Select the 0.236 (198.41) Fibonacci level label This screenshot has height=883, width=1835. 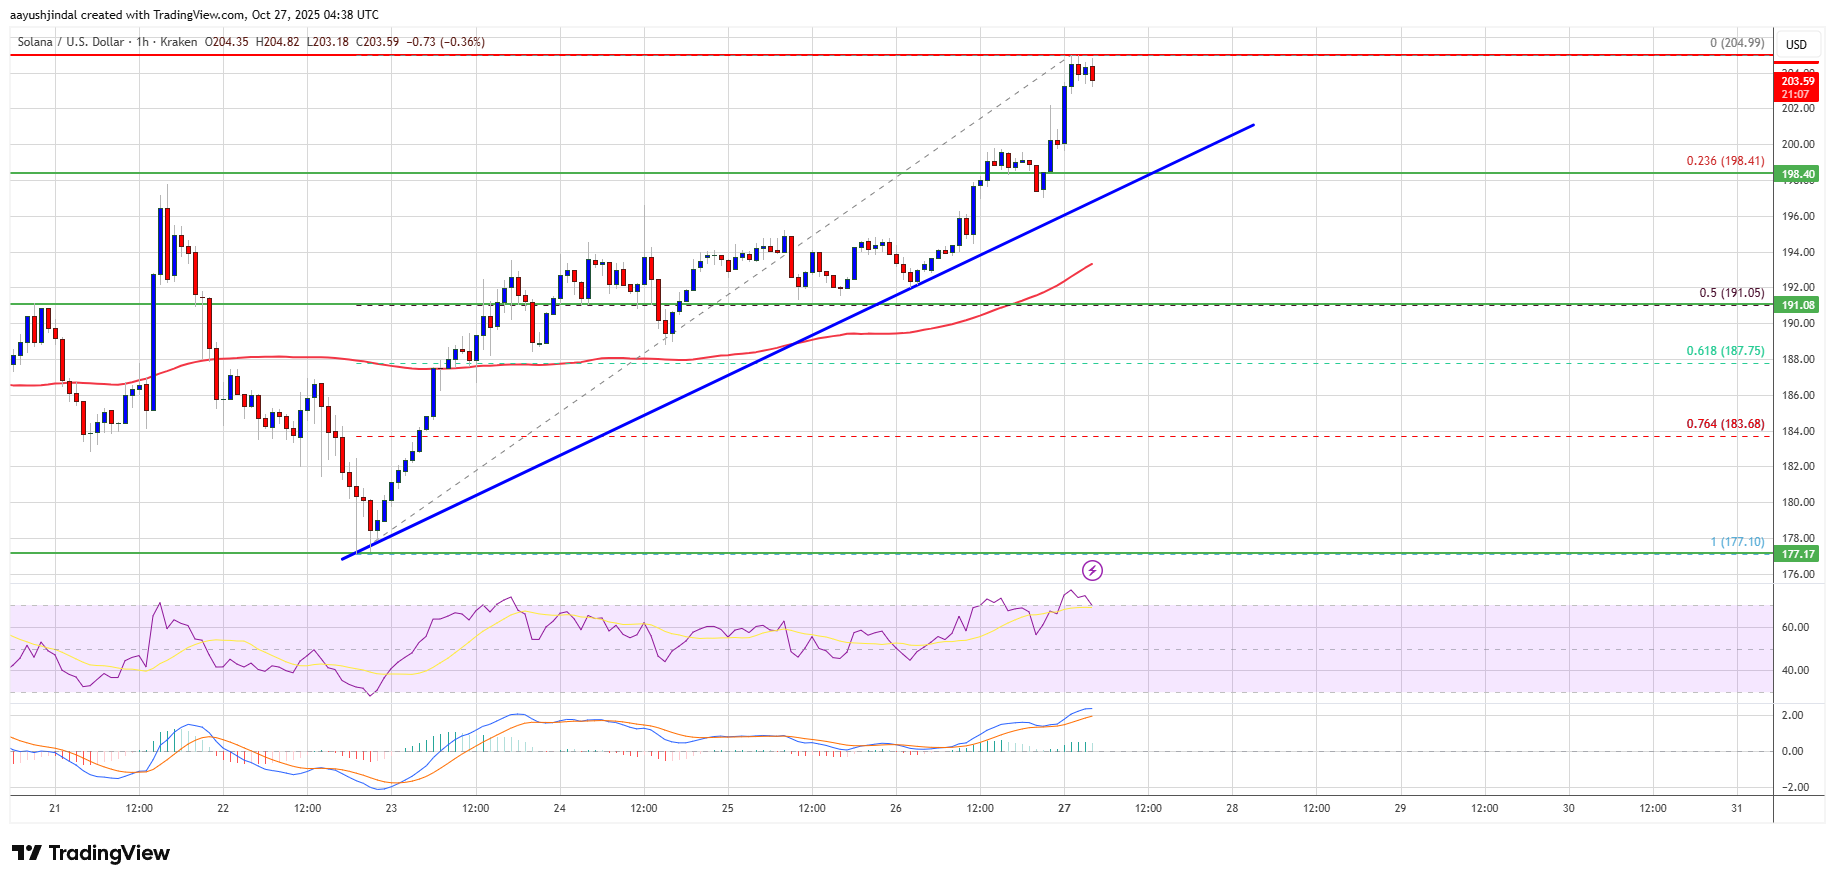click(x=1725, y=161)
